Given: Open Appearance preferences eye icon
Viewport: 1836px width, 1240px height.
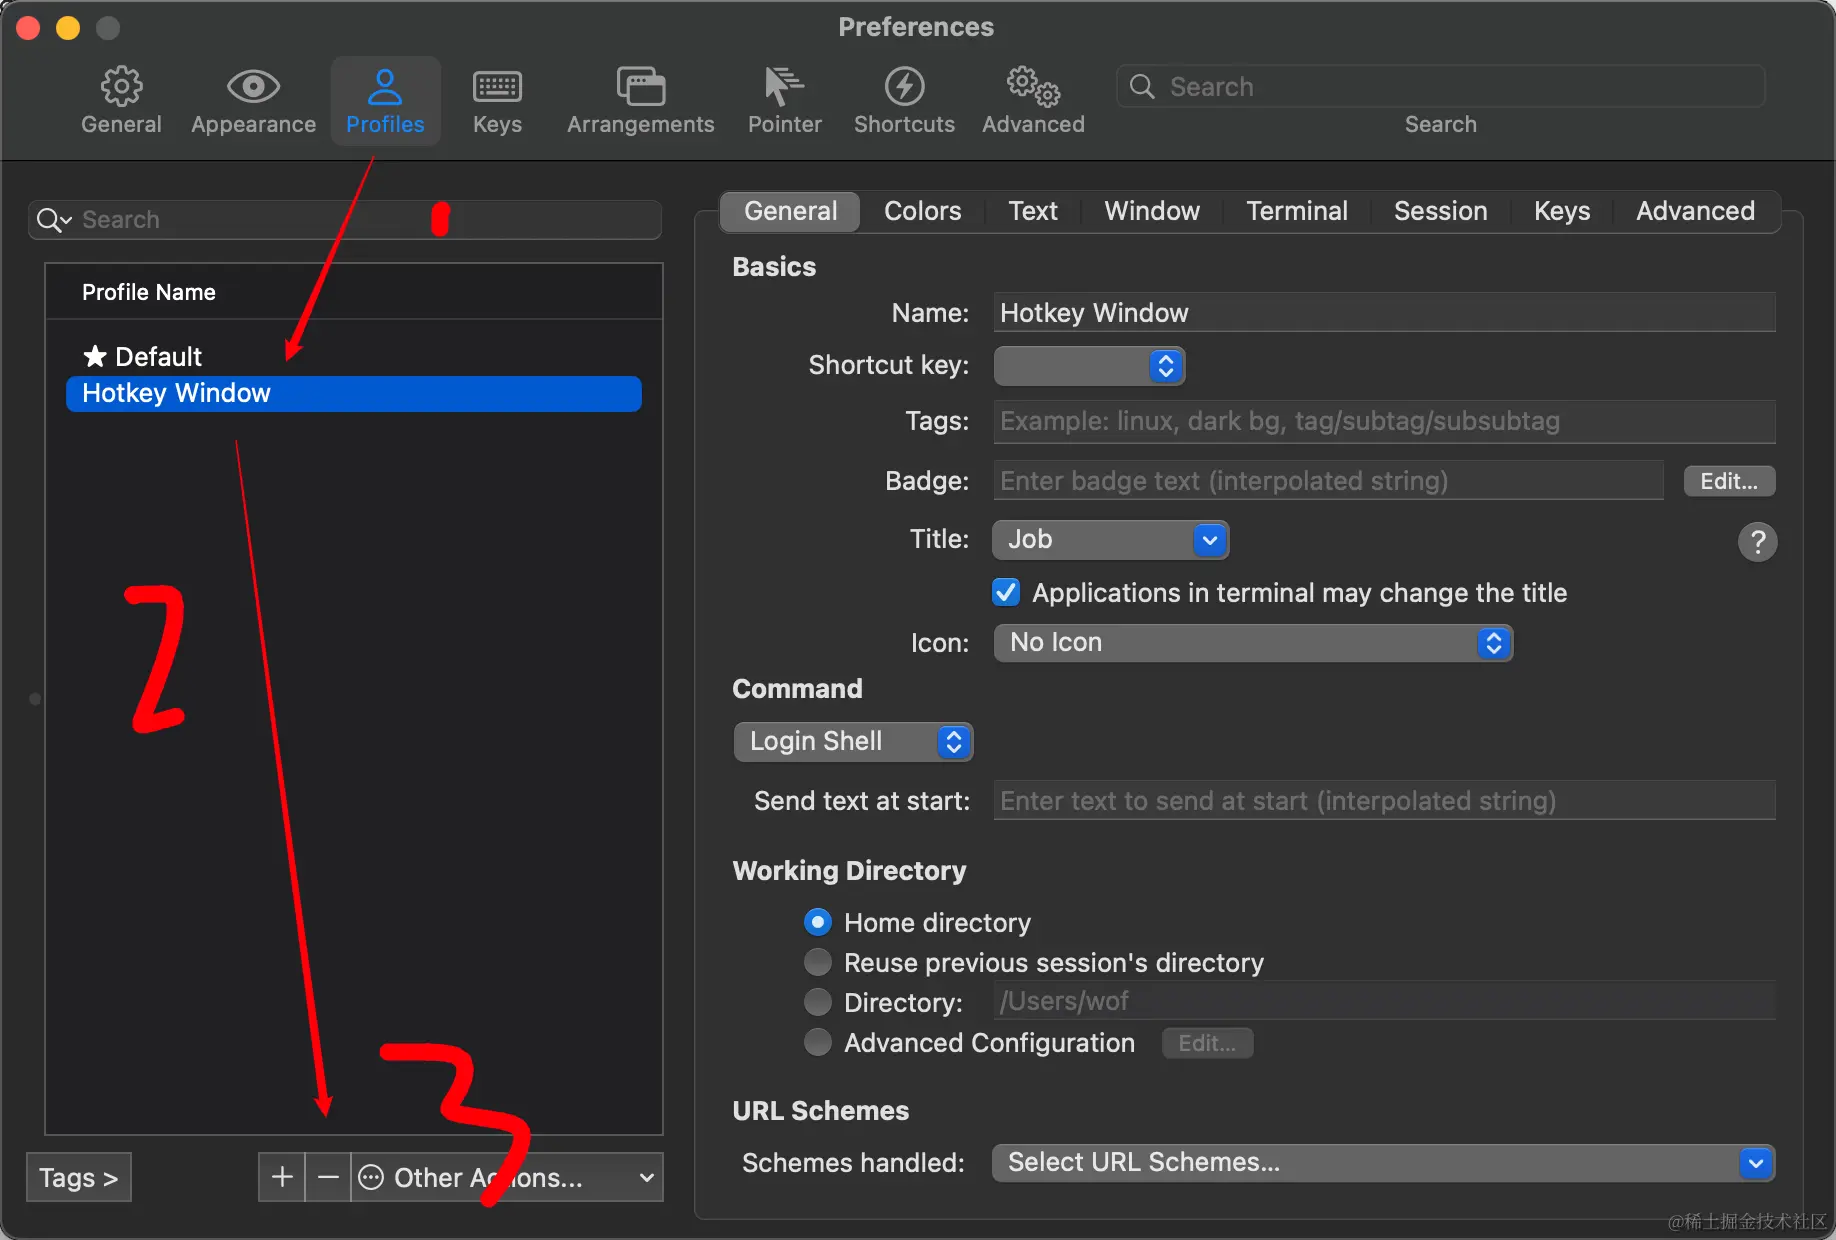Looking at the screenshot, I should (253, 87).
